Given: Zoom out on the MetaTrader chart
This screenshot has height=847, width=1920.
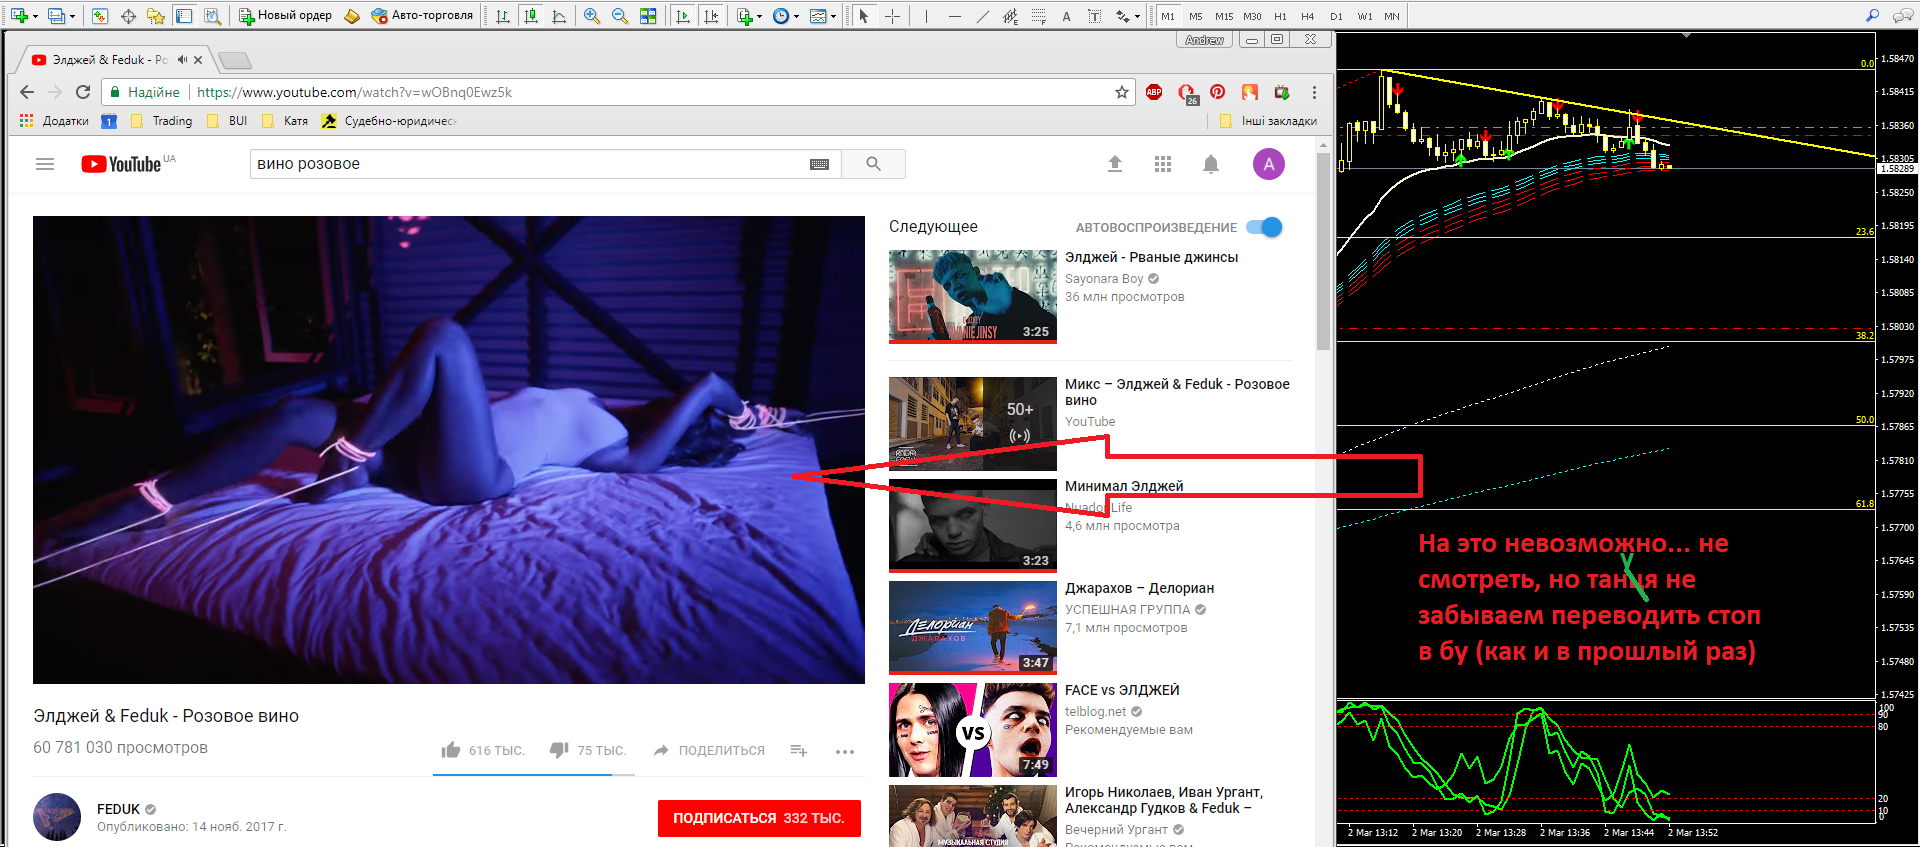Looking at the screenshot, I should click(620, 16).
